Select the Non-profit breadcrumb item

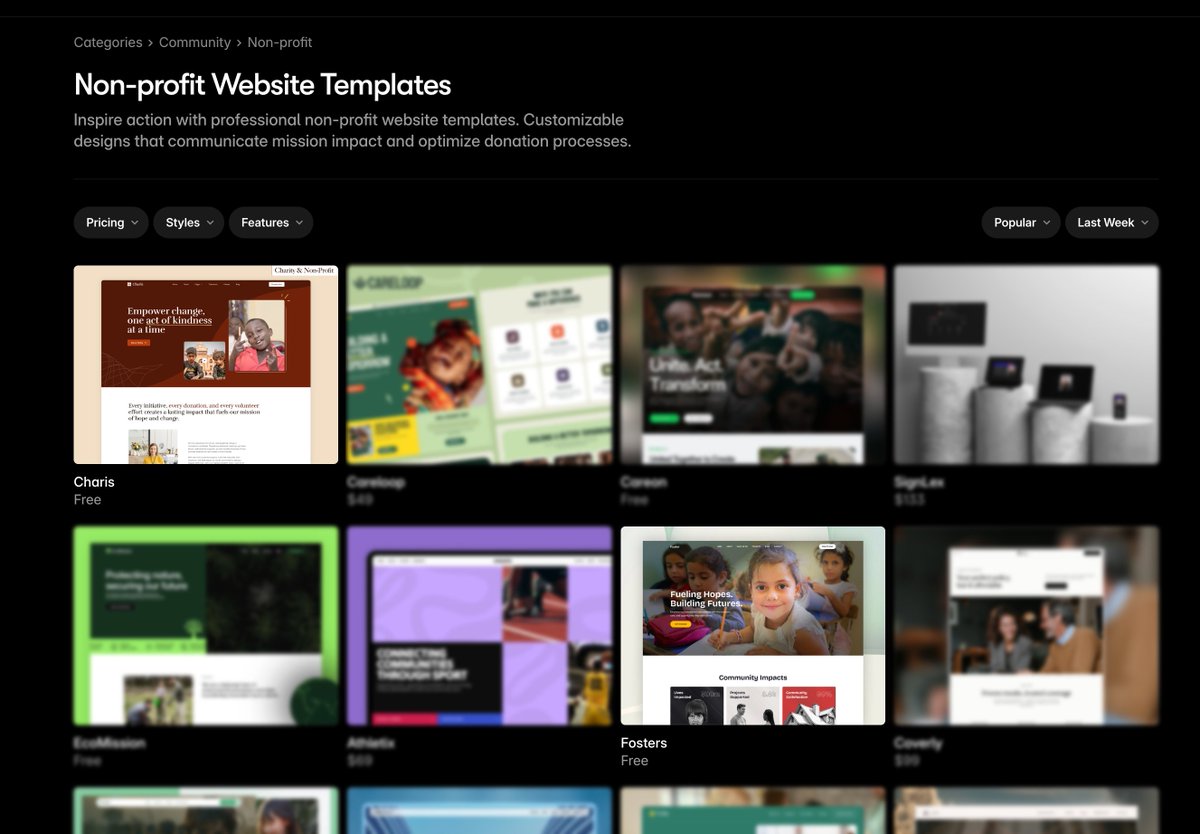(x=280, y=42)
